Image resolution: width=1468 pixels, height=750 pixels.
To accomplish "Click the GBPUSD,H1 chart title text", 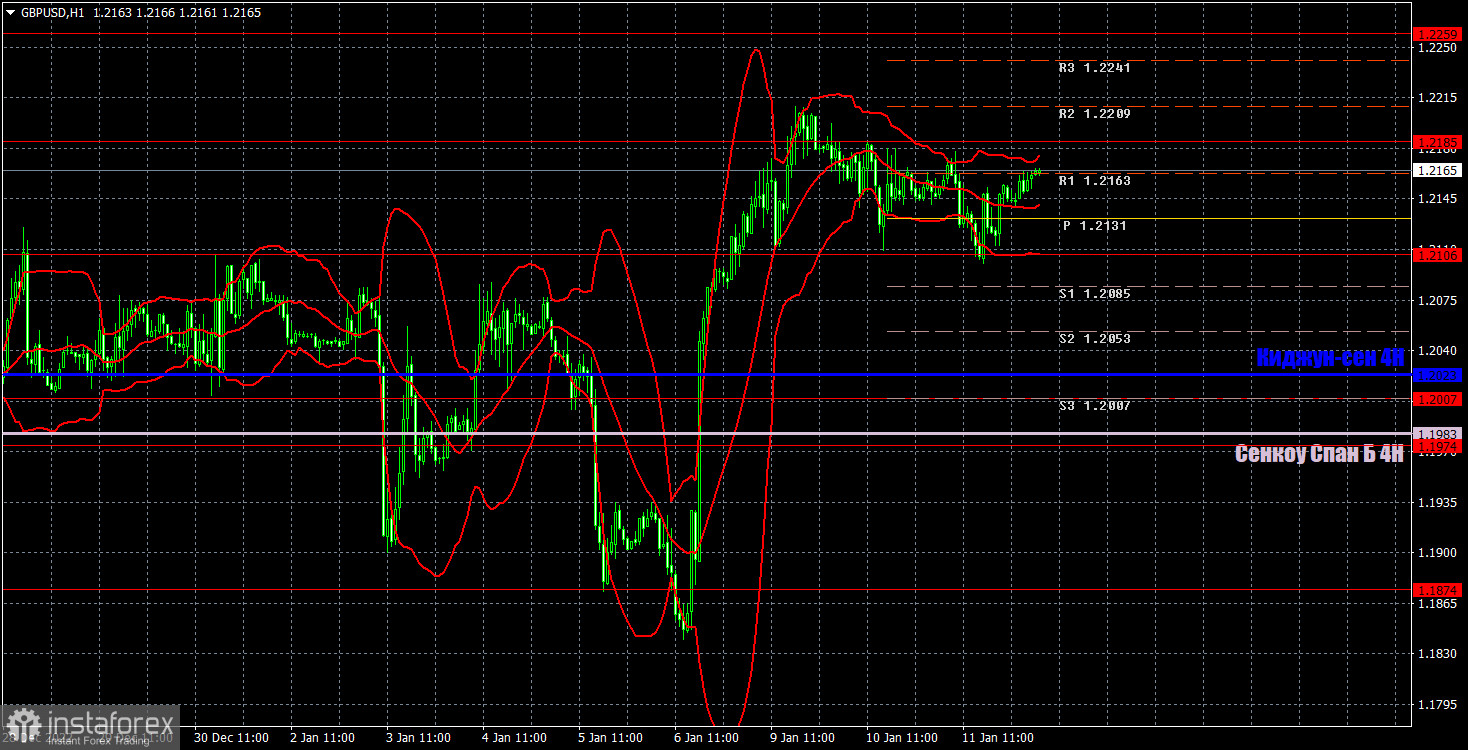I will pos(52,13).
